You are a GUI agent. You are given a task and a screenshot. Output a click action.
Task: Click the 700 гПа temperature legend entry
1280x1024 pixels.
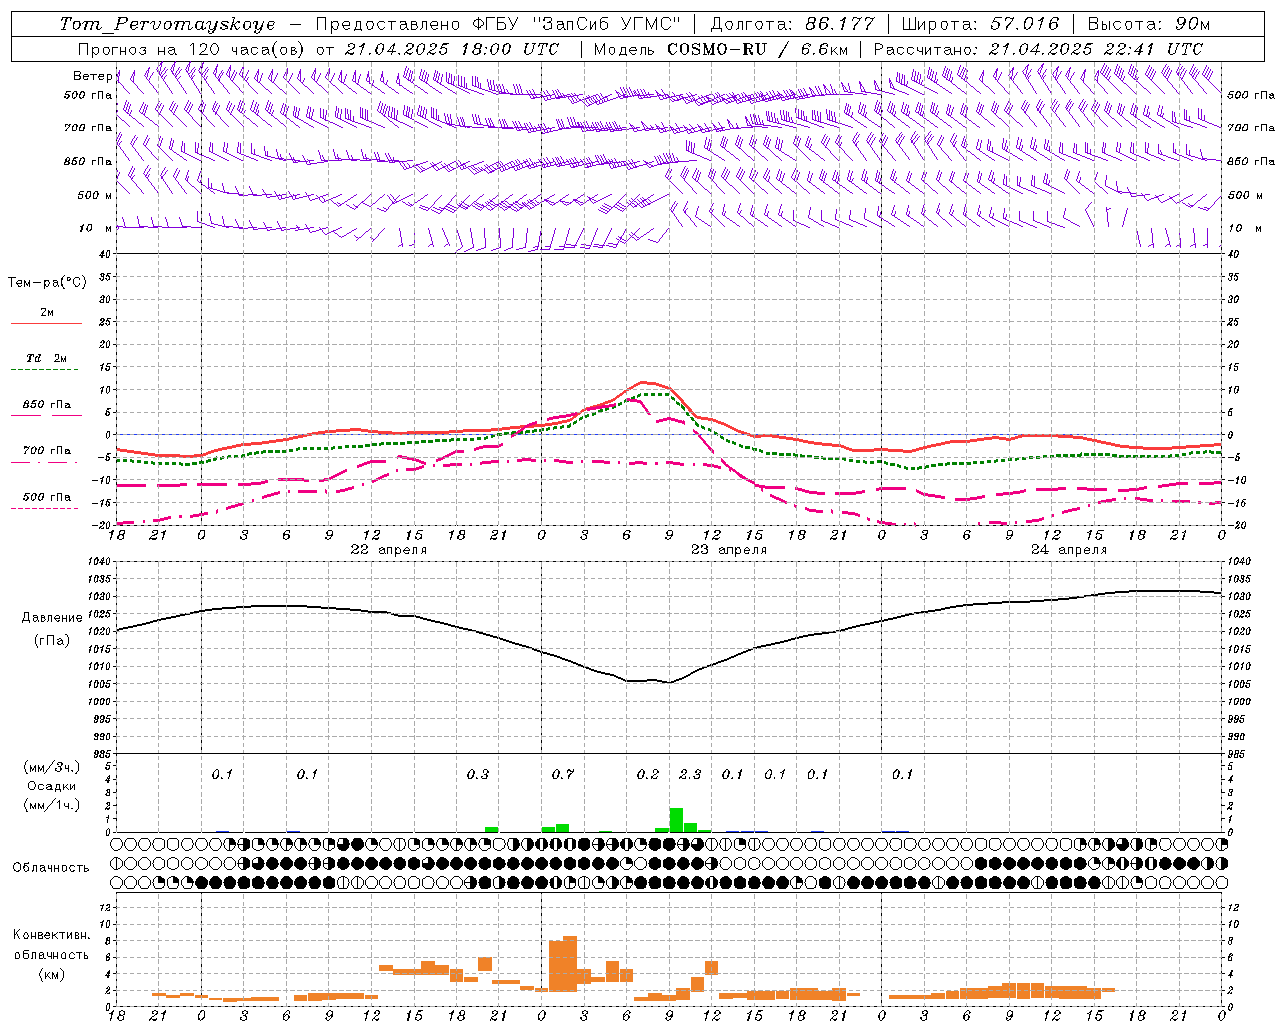tap(46, 450)
